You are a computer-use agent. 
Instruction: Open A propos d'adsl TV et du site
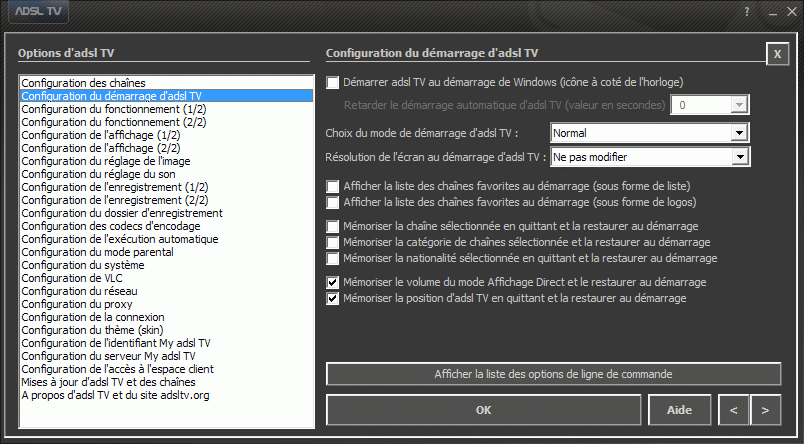click(167, 395)
